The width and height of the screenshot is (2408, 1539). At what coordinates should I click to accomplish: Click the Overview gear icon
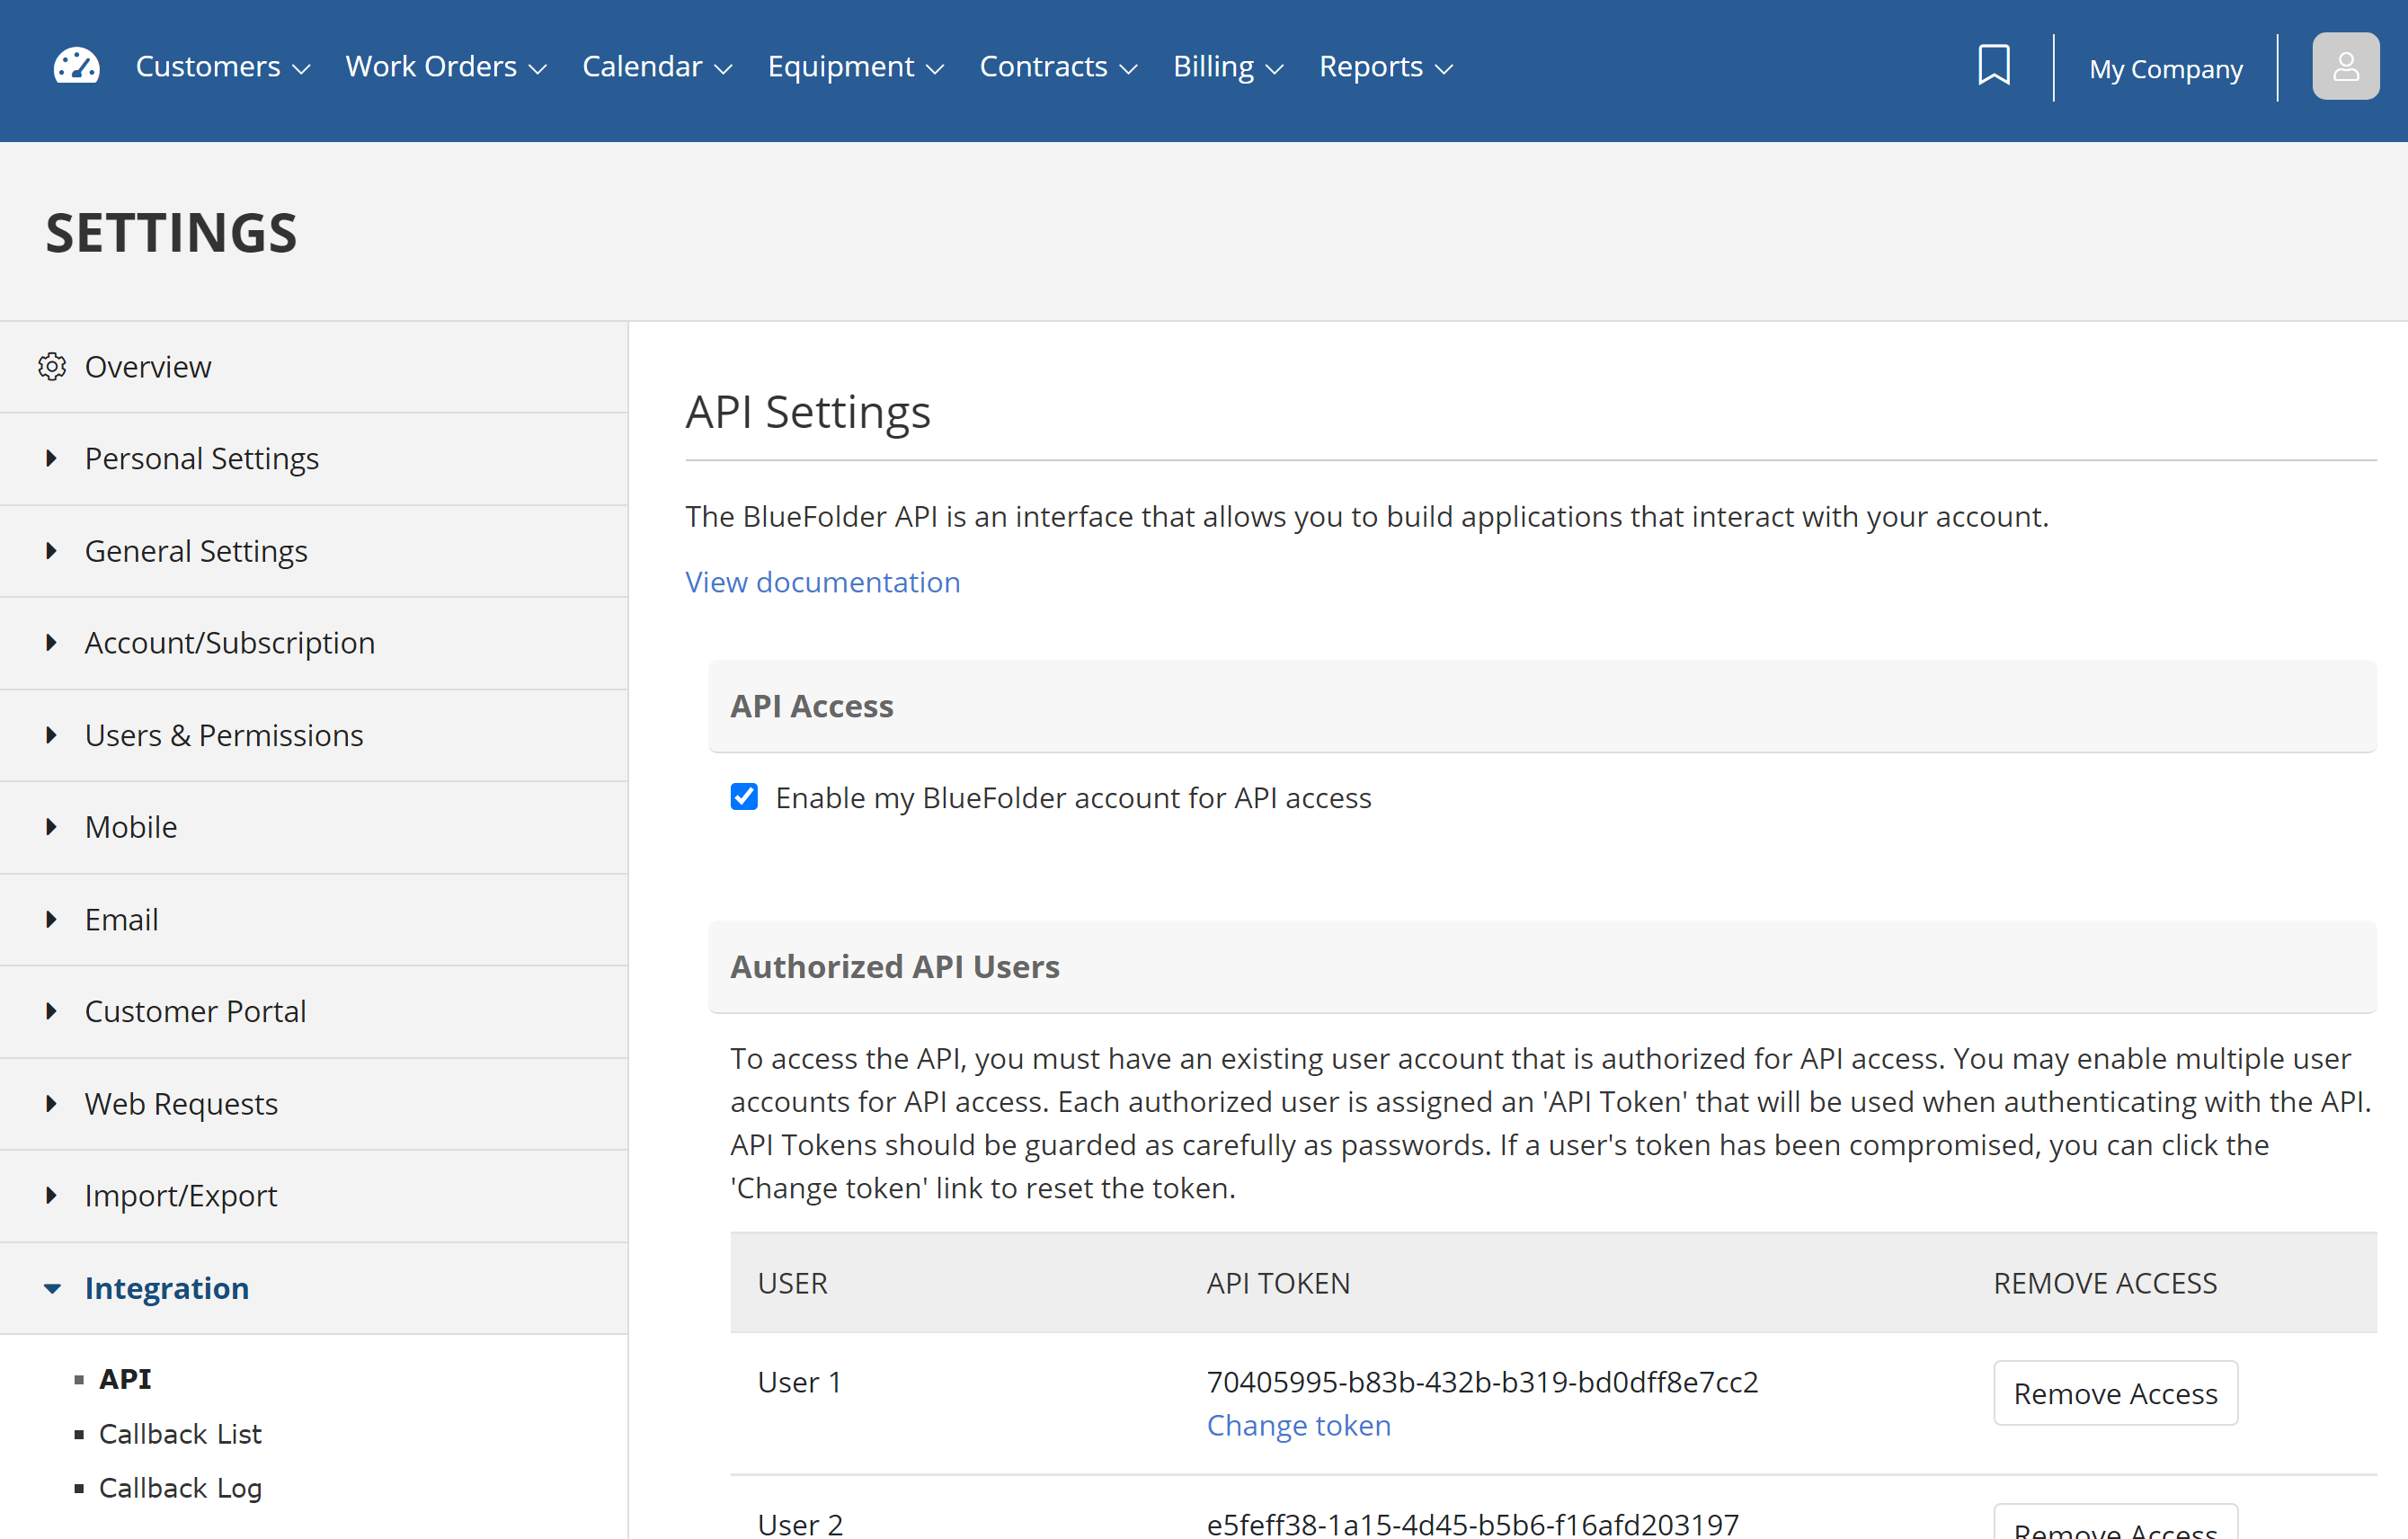pos(52,367)
